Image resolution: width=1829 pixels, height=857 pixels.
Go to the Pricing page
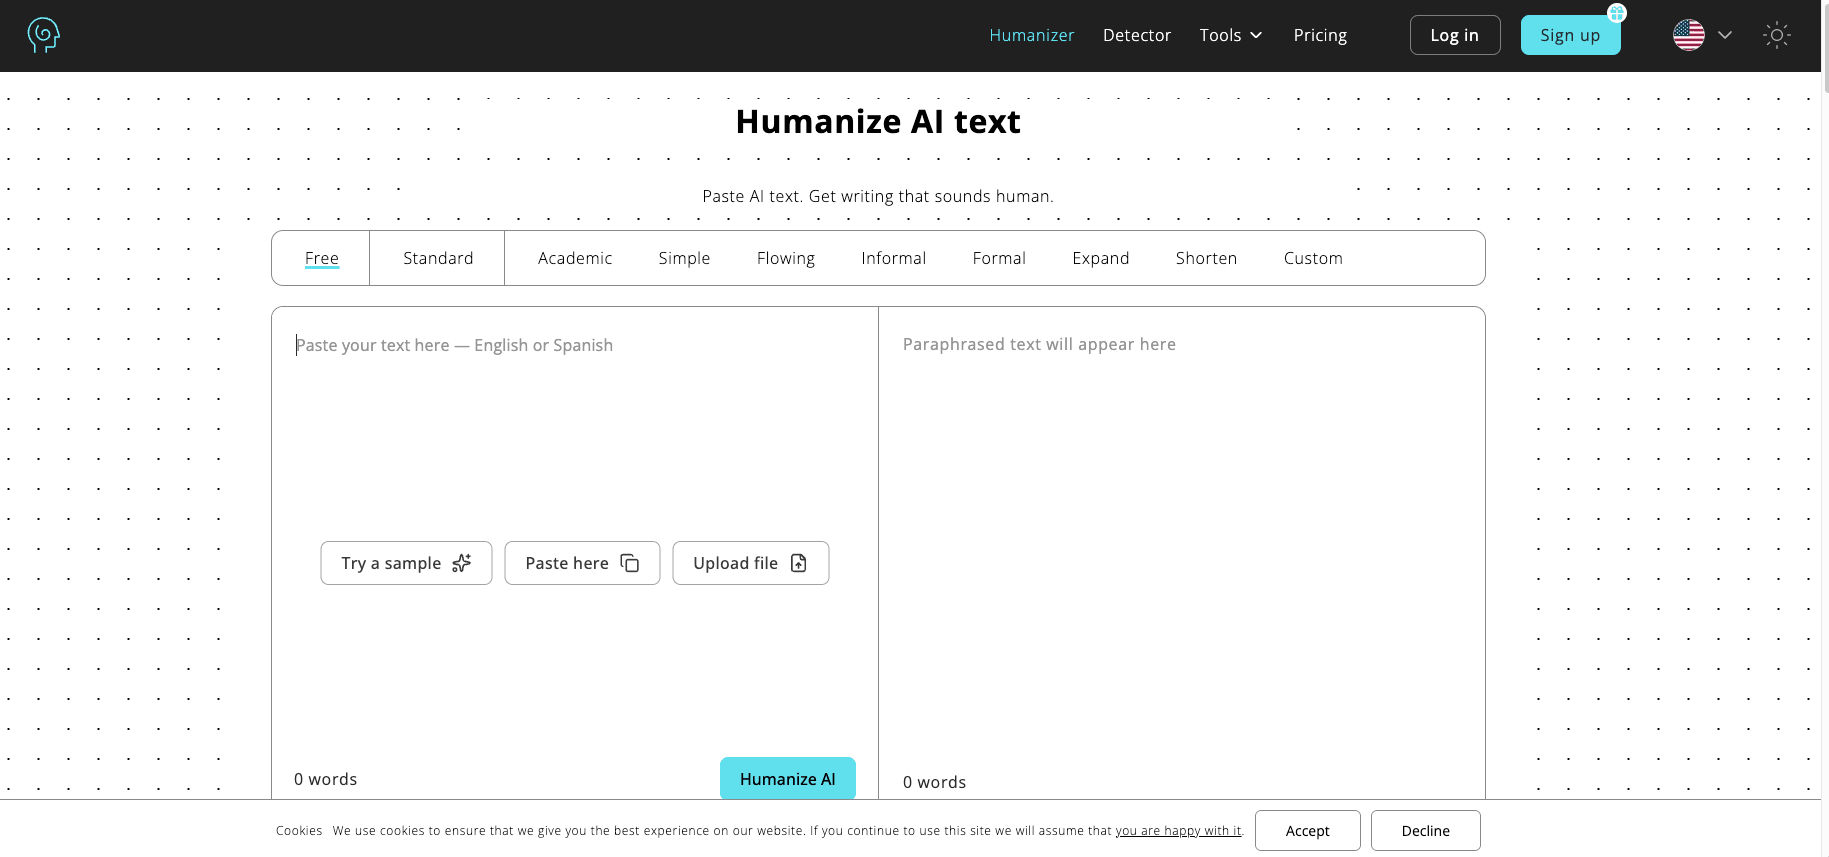[x=1320, y=35]
